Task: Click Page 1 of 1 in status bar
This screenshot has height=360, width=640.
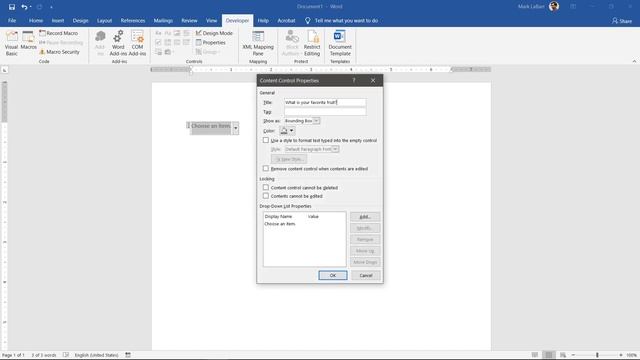Action: click(x=13, y=355)
